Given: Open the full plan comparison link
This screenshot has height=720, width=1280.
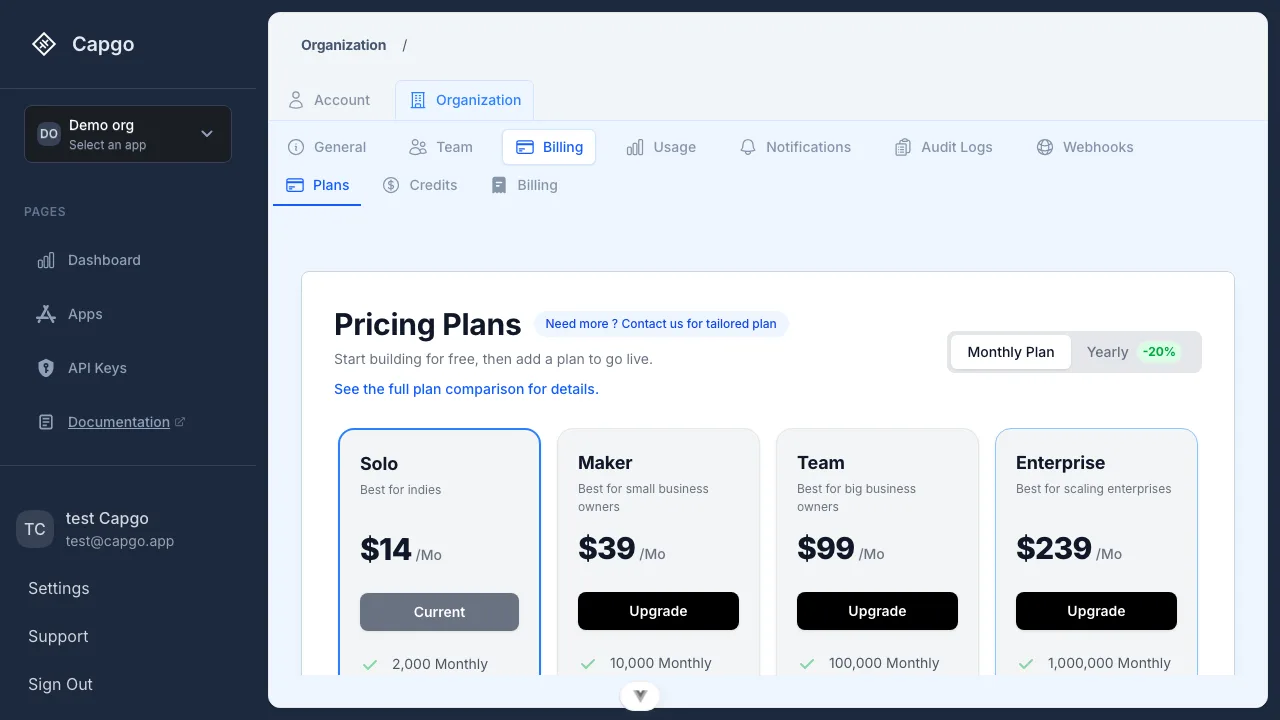Looking at the screenshot, I should tap(466, 389).
